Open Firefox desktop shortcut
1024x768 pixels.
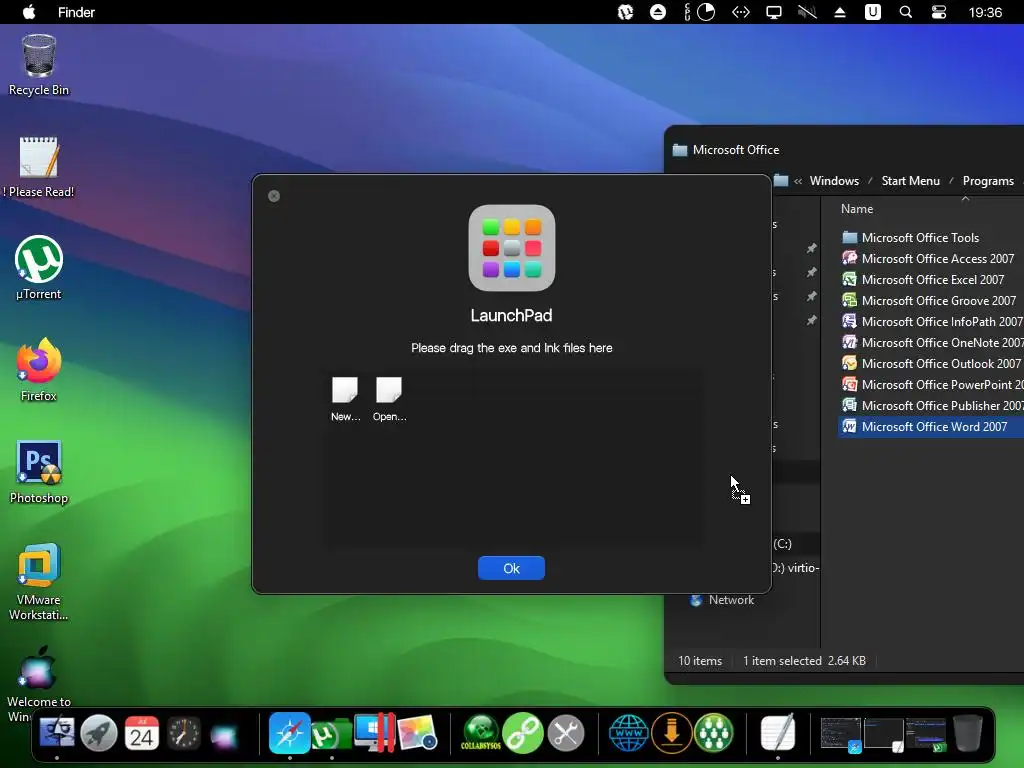click(x=39, y=370)
